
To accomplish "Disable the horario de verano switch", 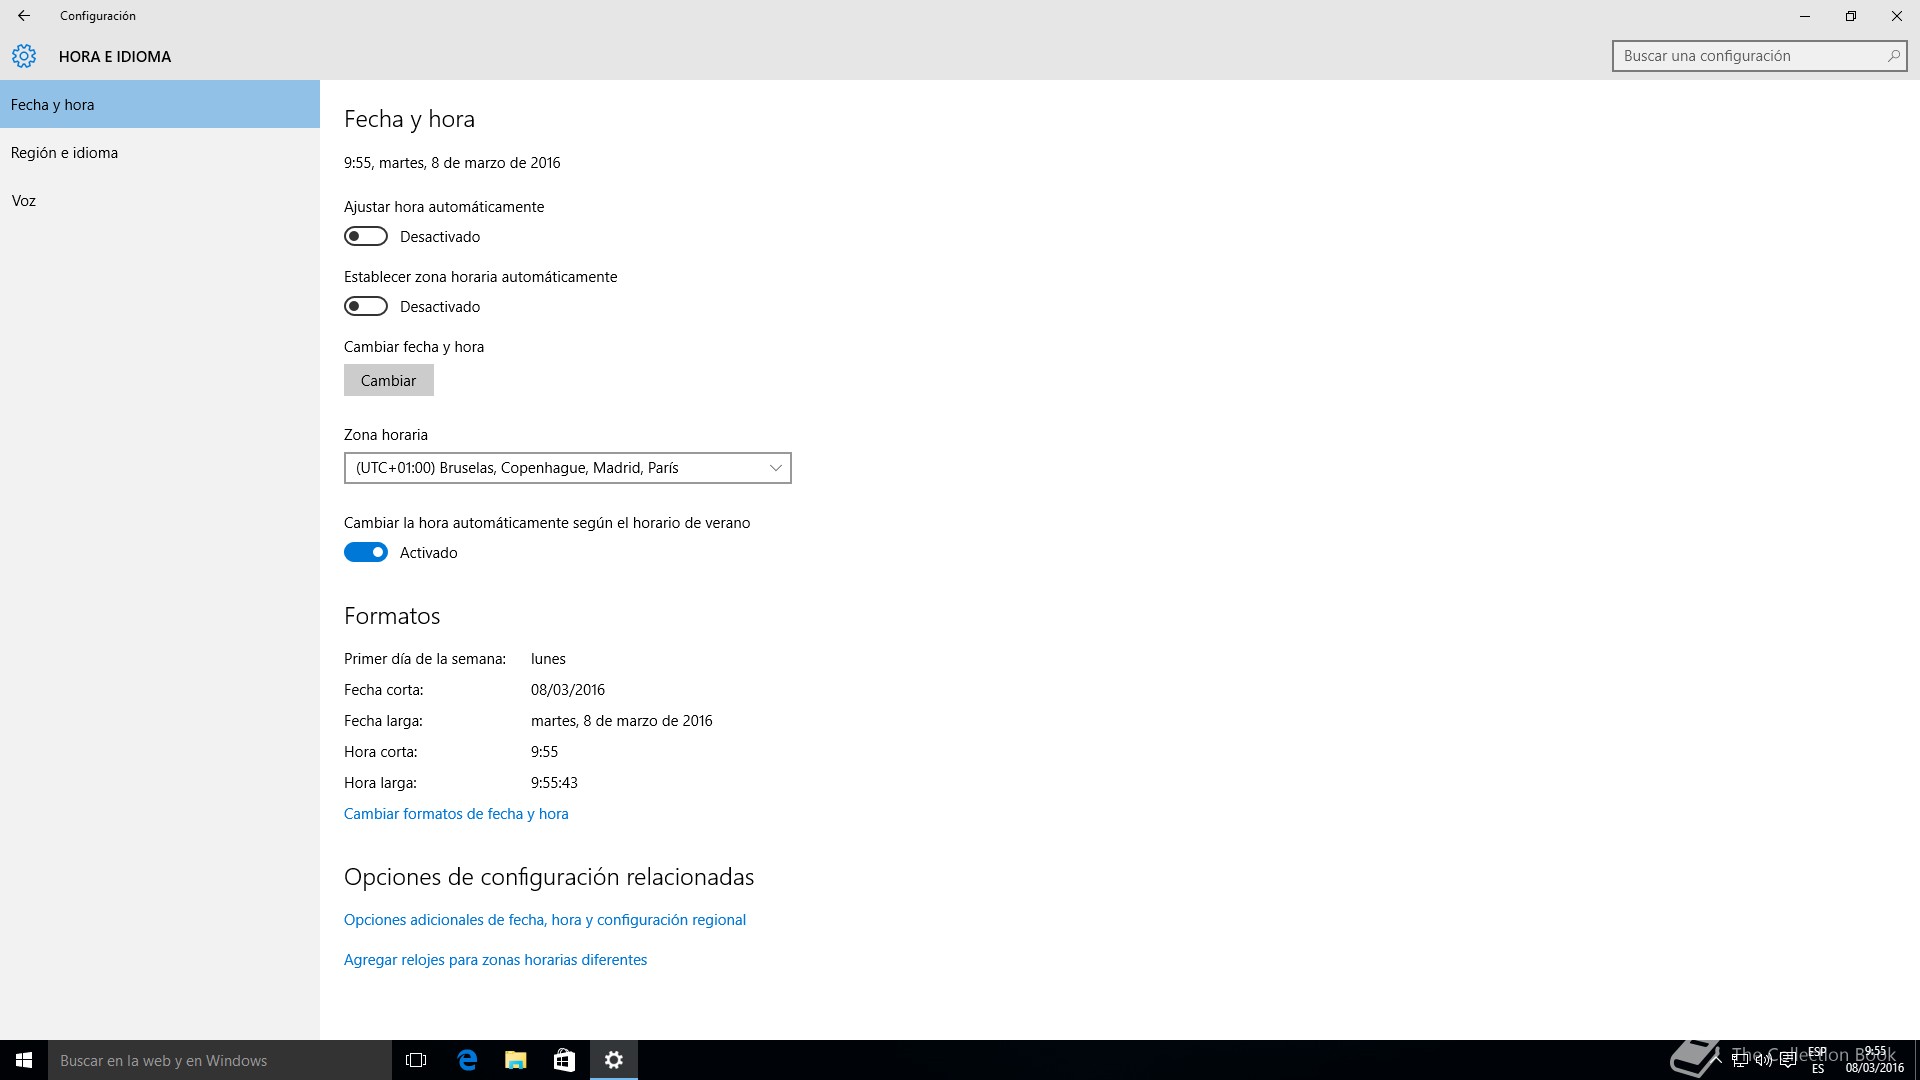I will 366,553.
